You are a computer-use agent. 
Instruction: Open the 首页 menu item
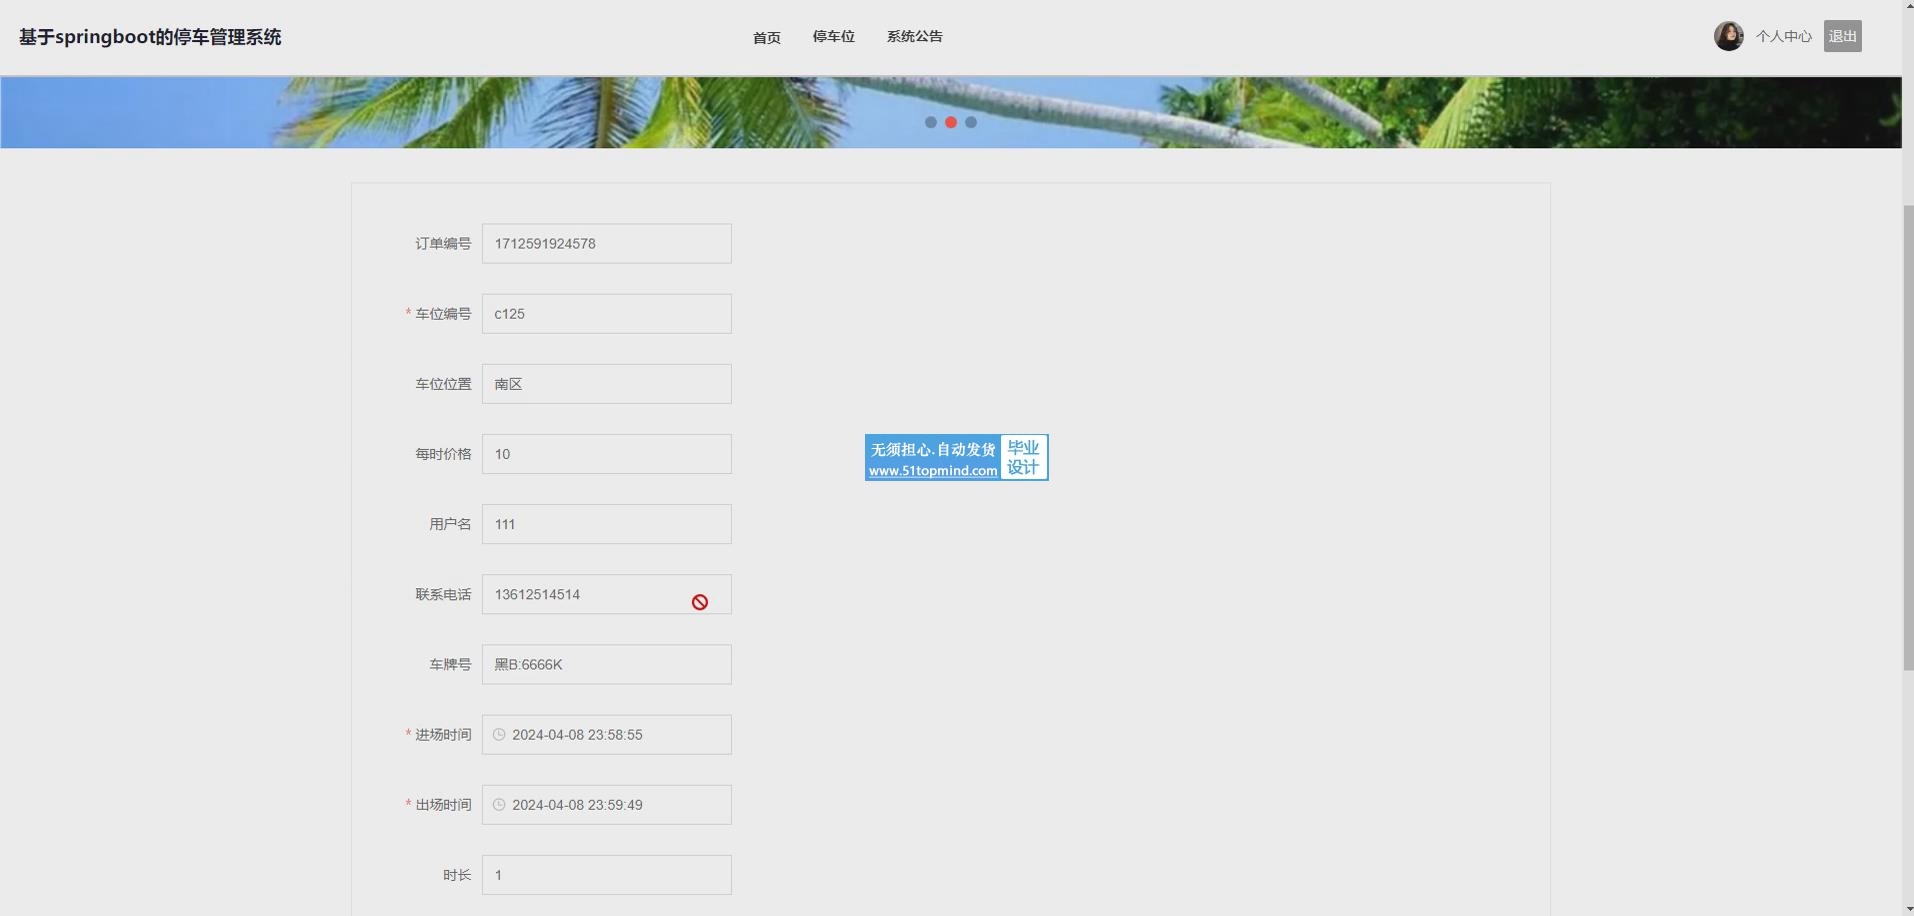point(766,37)
